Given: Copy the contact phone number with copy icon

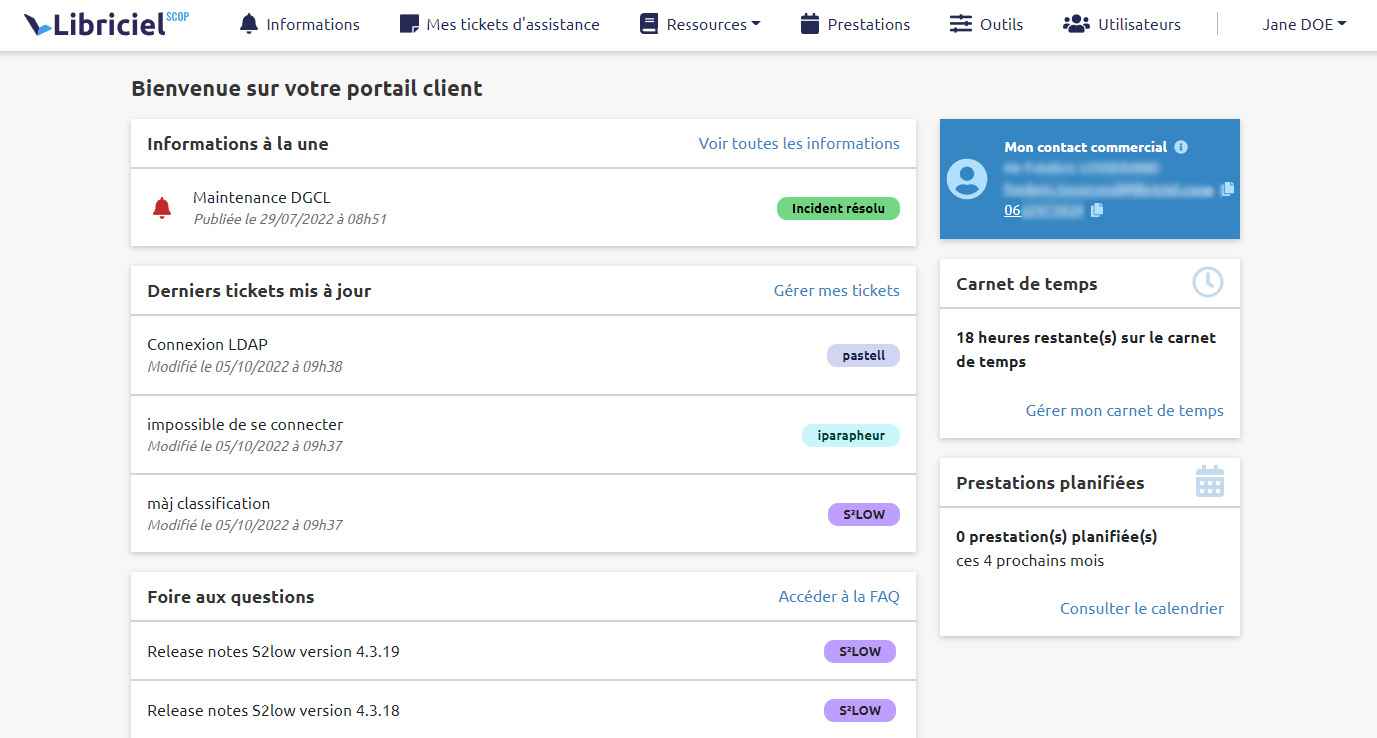Looking at the screenshot, I should click(x=1097, y=210).
